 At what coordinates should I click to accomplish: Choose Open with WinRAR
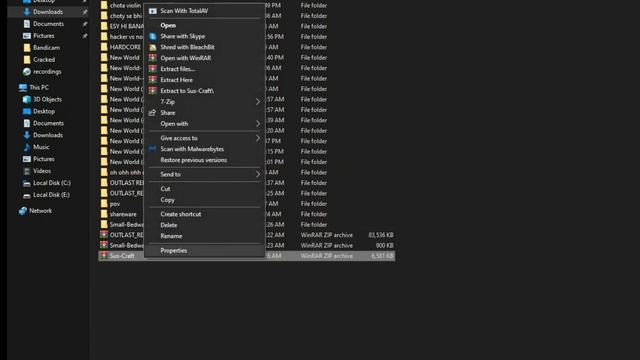(204, 58)
